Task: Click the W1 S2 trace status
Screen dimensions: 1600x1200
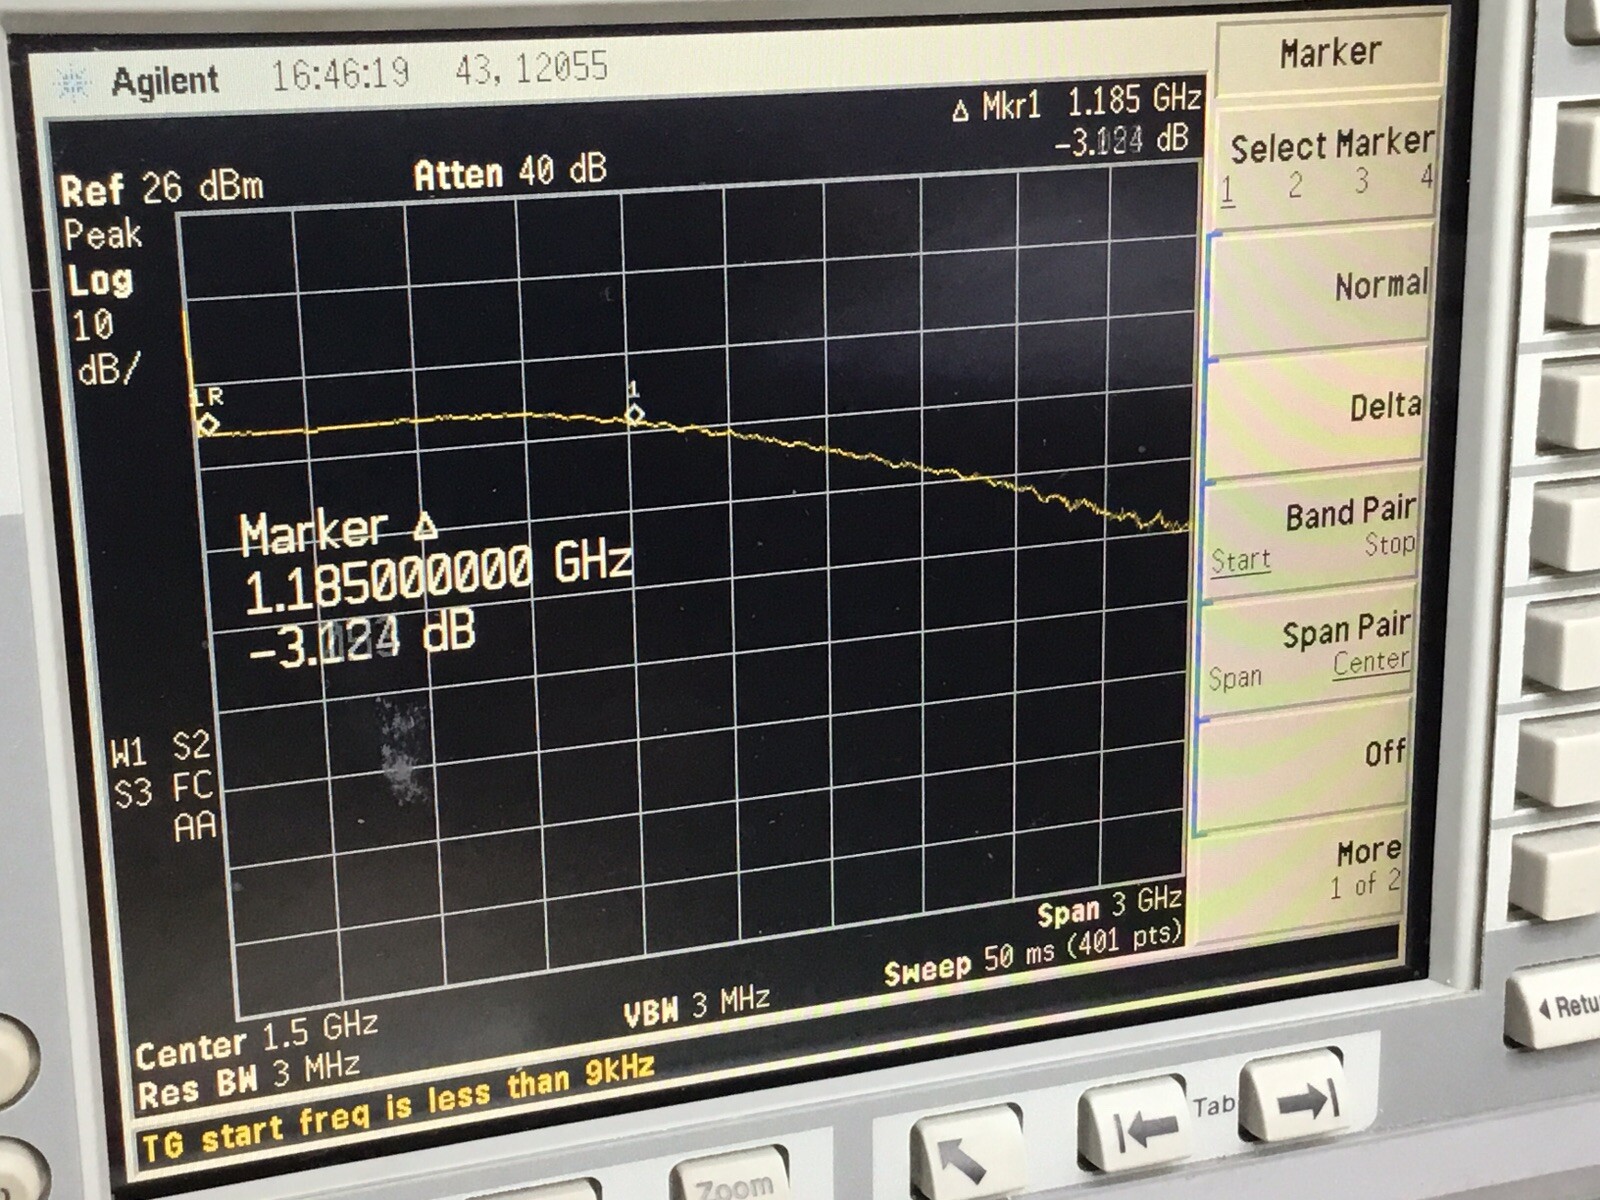Action: point(161,748)
